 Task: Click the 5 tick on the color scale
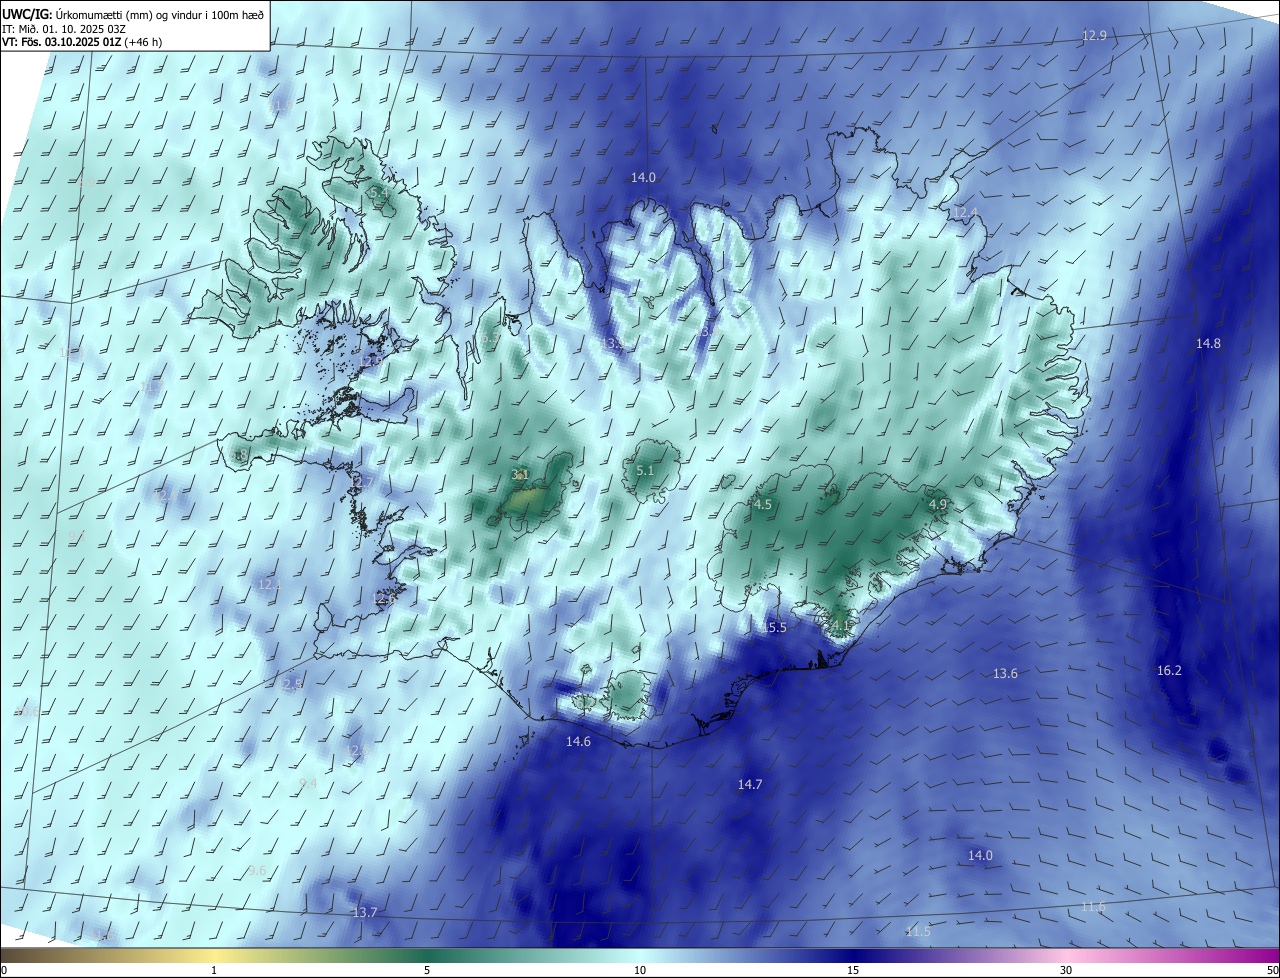[427, 970]
